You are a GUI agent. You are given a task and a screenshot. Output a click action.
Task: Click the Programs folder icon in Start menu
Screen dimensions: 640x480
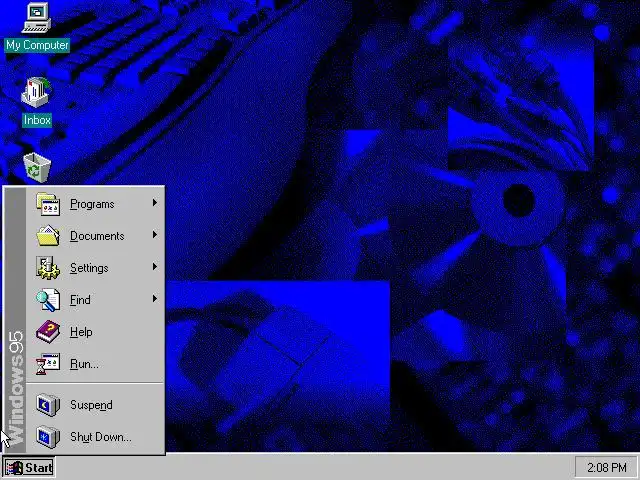pyautogui.click(x=48, y=204)
